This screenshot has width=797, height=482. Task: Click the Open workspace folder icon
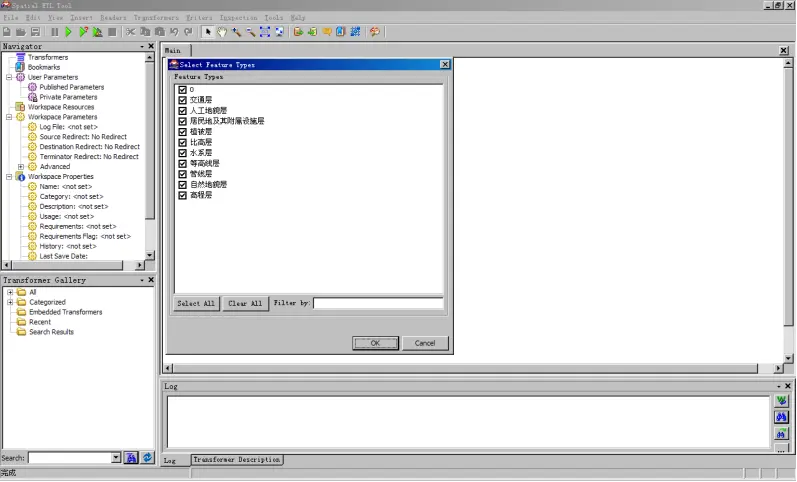21,32
